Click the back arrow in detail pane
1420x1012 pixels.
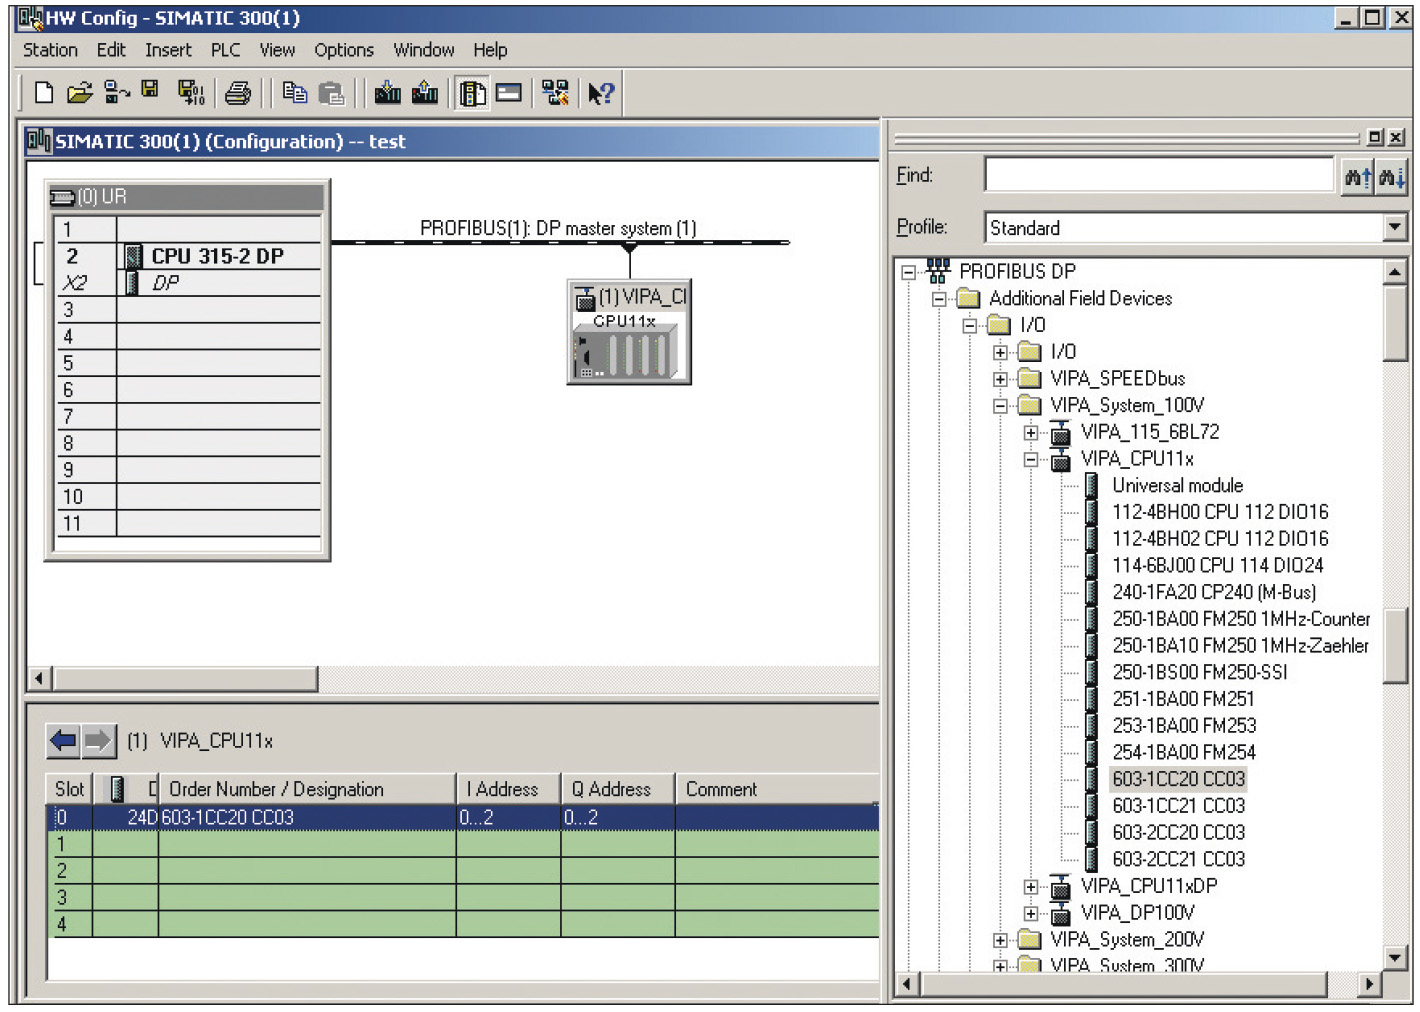63,741
